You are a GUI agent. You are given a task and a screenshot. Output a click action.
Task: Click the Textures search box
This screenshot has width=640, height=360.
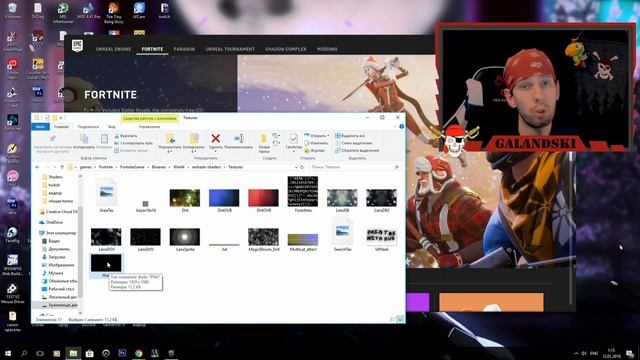[354, 167]
